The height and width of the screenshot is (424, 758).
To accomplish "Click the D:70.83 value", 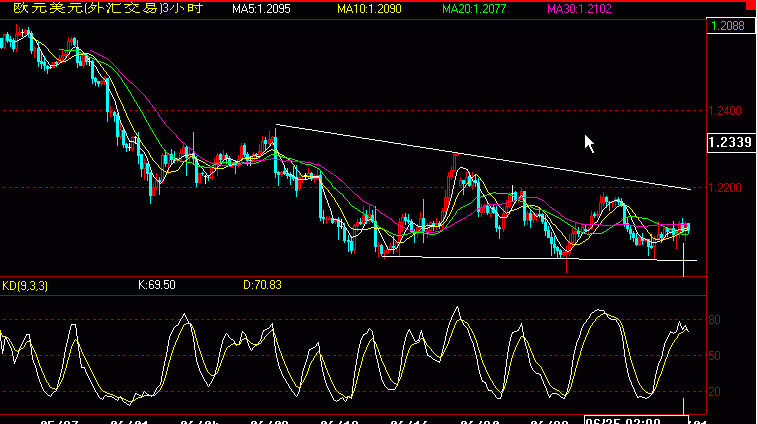I will click(262, 285).
